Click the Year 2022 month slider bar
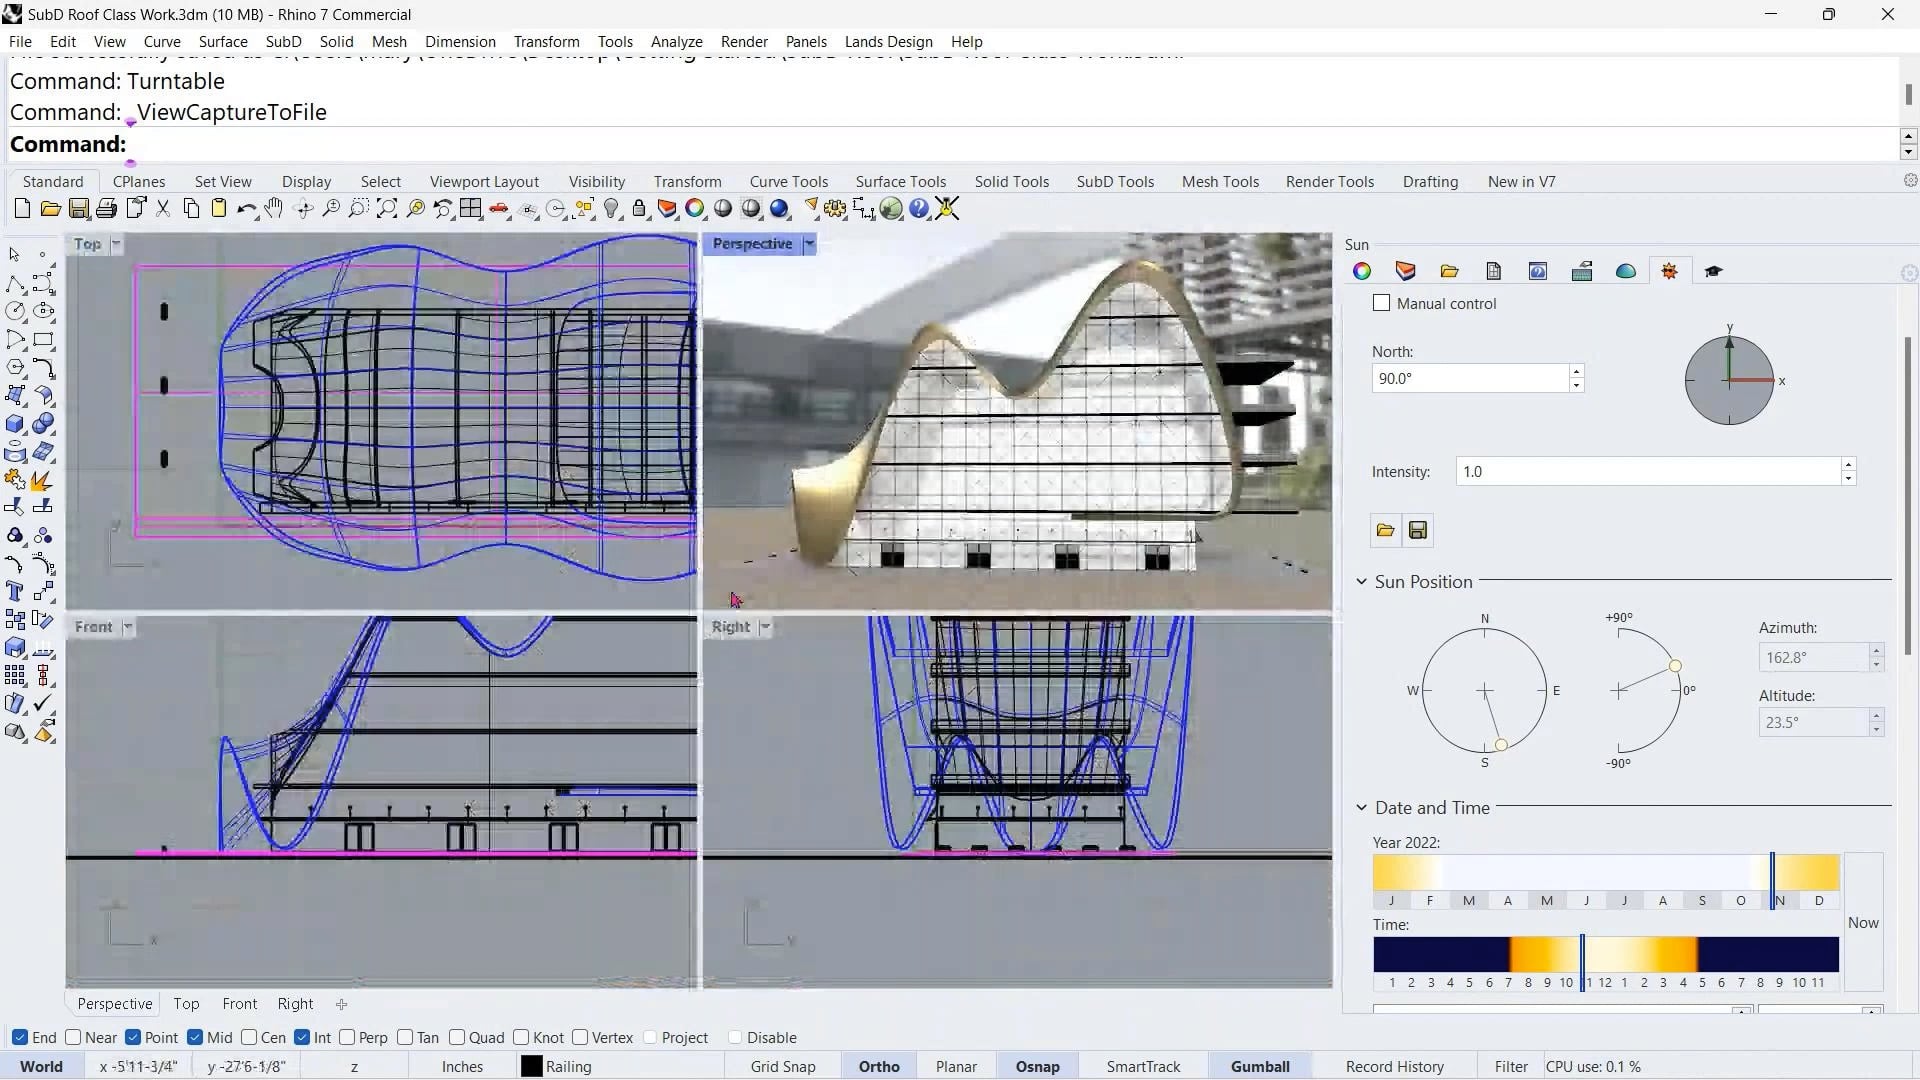 (x=1606, y=872)
